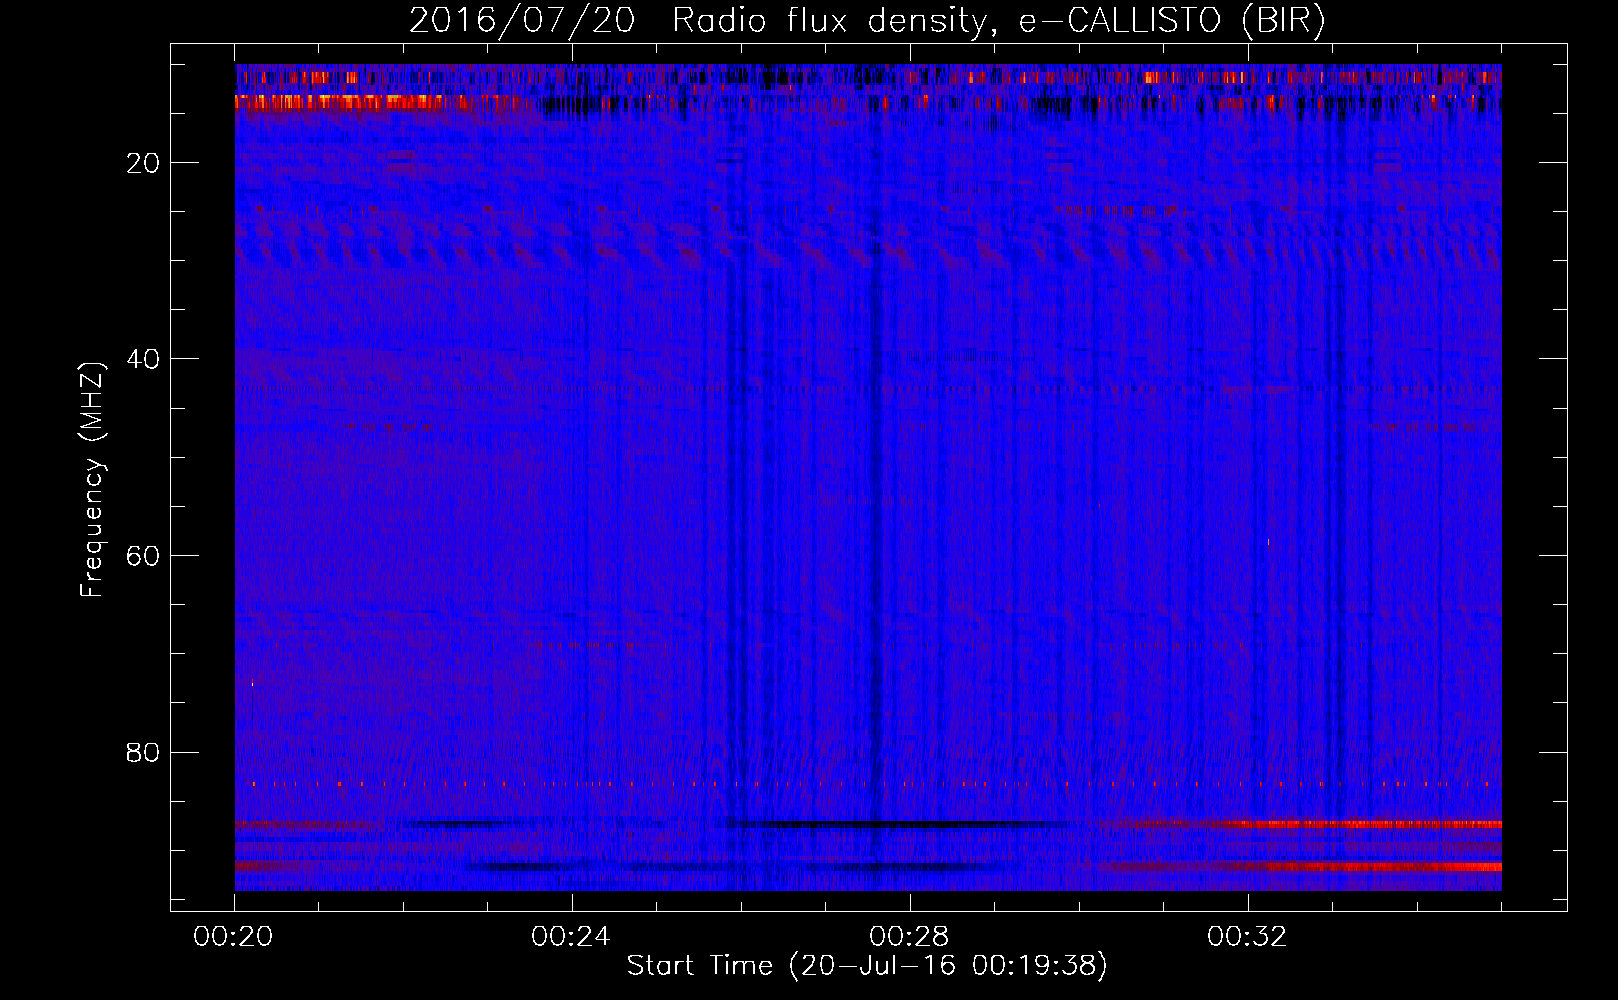The image size is (1618, 1000).
Task: Click the frequency tick label 40
Action: click(x=143, y=359)
